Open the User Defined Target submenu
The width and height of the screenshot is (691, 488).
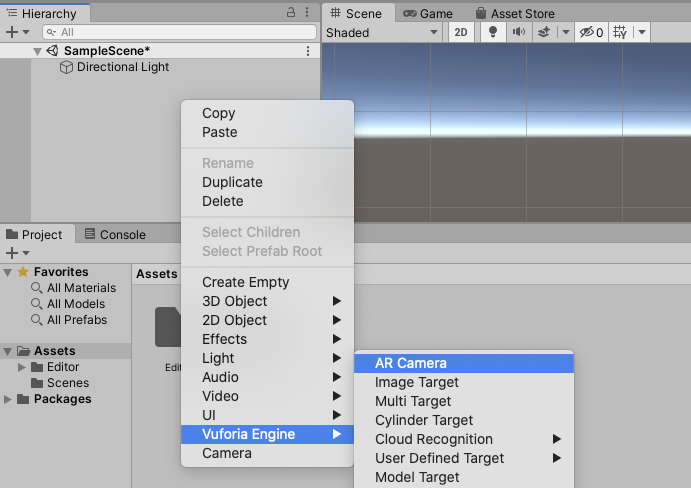[x=464, y=458]
